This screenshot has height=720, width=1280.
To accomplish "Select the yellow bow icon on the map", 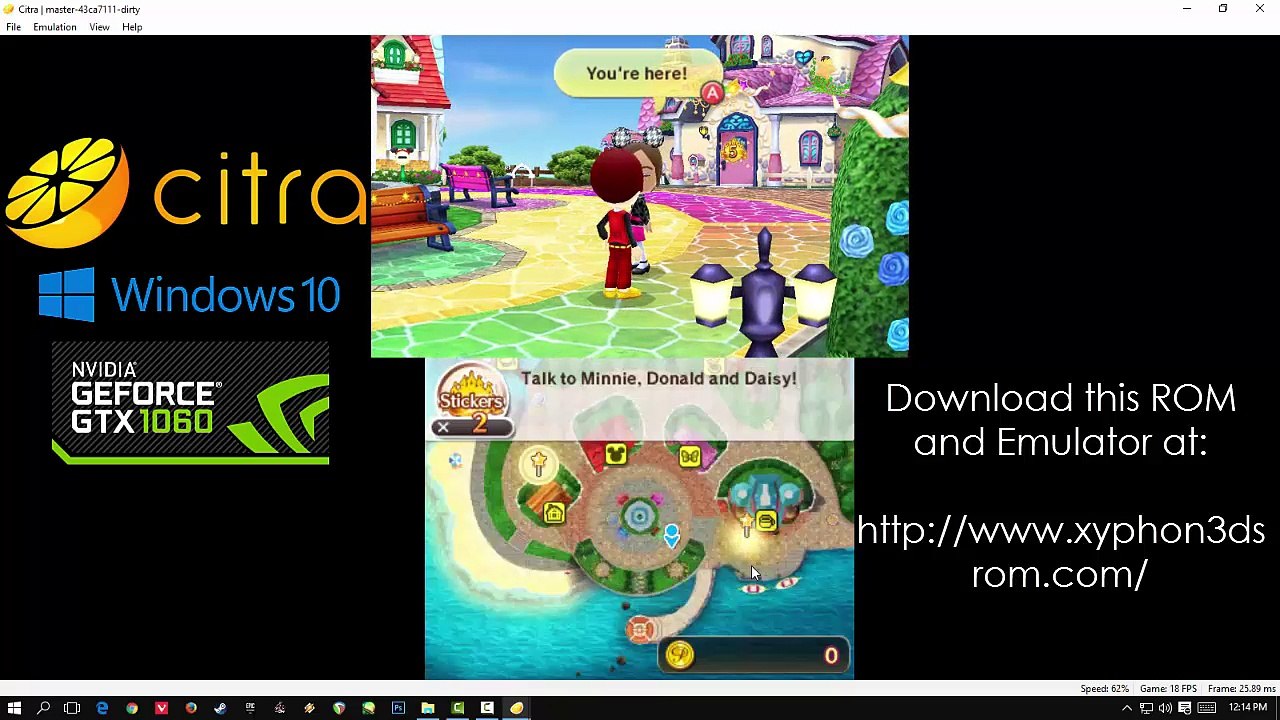I will pyautogui.click(x=690, y=456).
